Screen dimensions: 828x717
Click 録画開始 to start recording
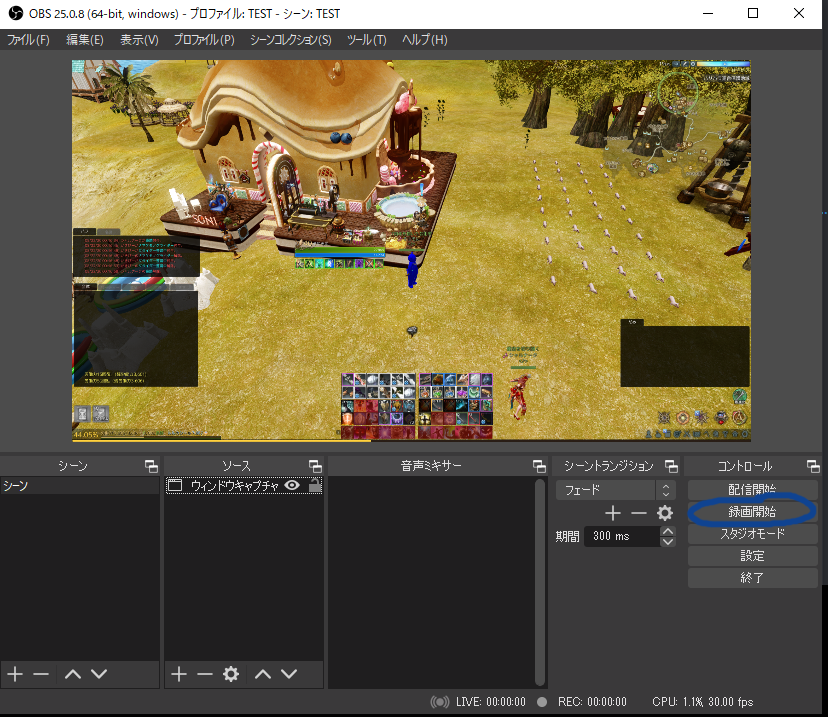pos(752,512)
